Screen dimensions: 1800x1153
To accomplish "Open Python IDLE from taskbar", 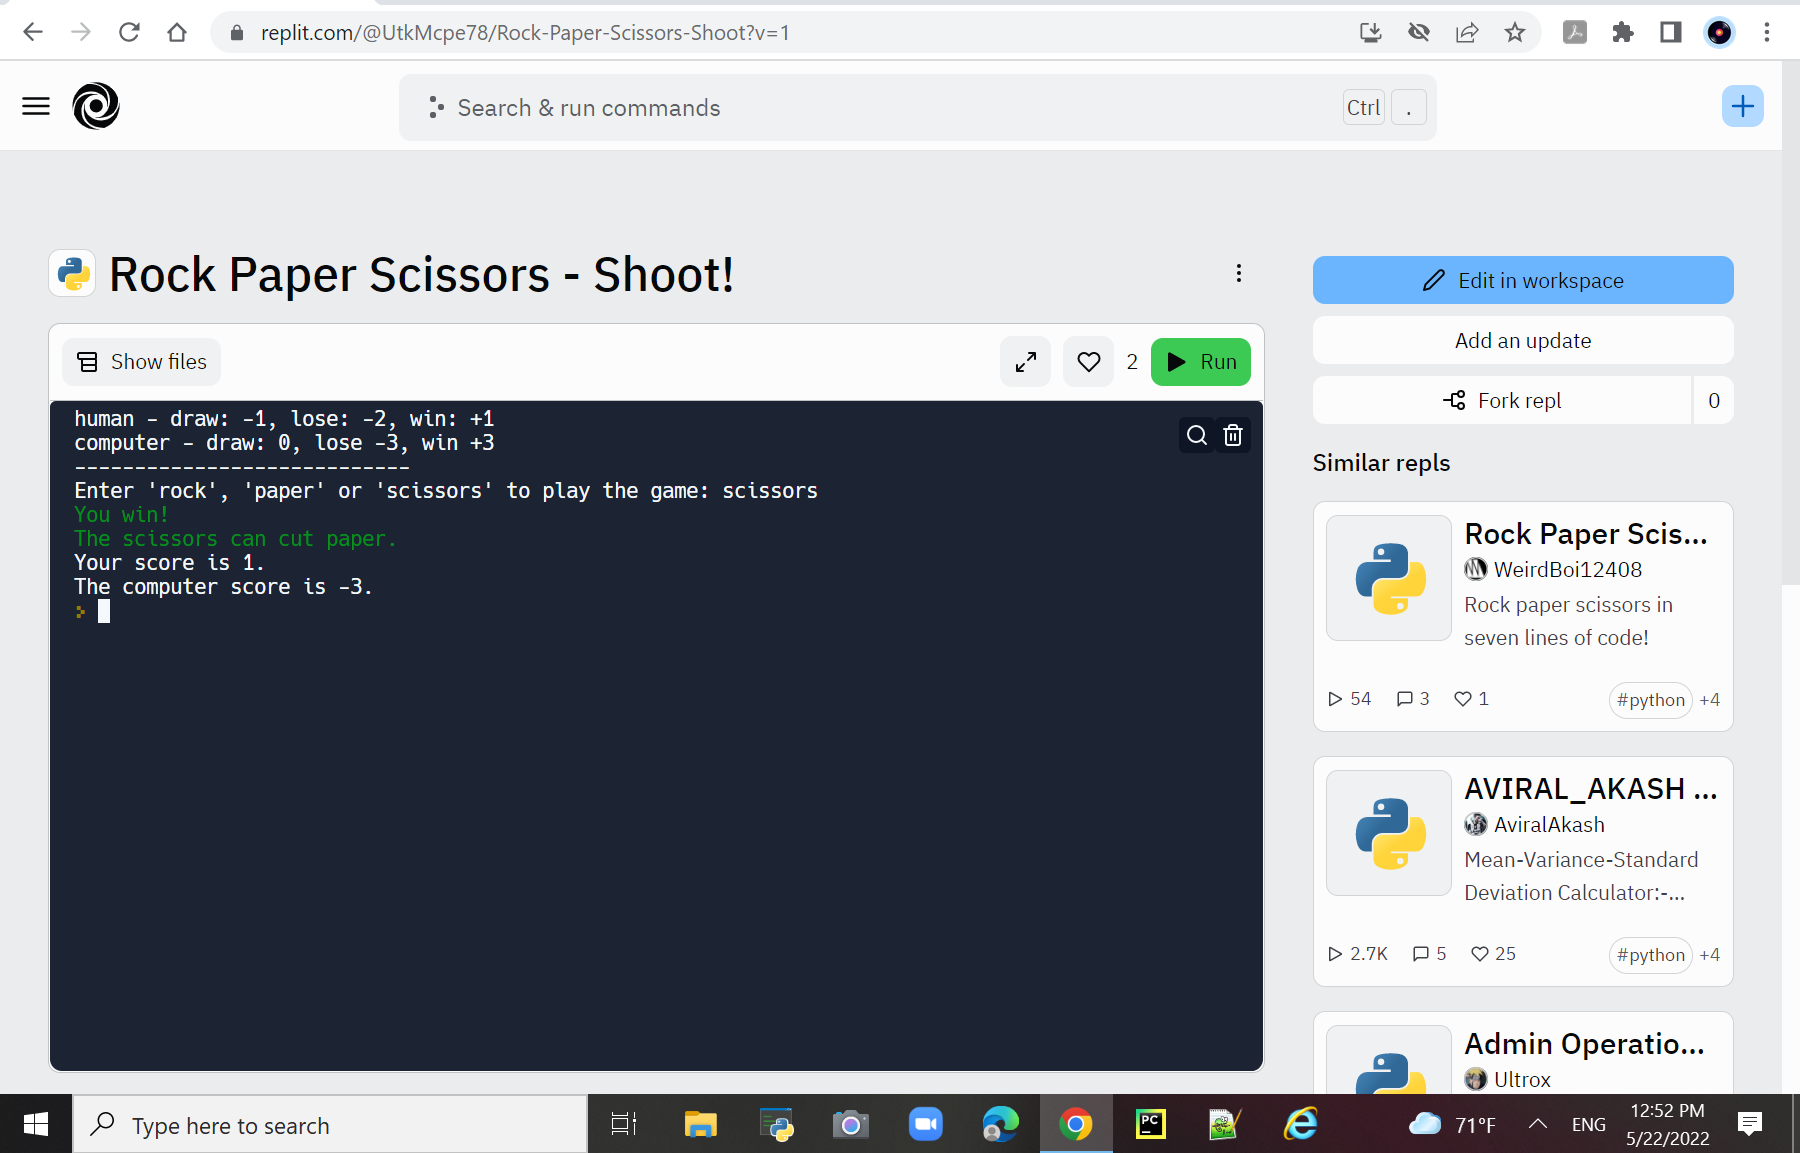I will click(x=776, y=1124).
